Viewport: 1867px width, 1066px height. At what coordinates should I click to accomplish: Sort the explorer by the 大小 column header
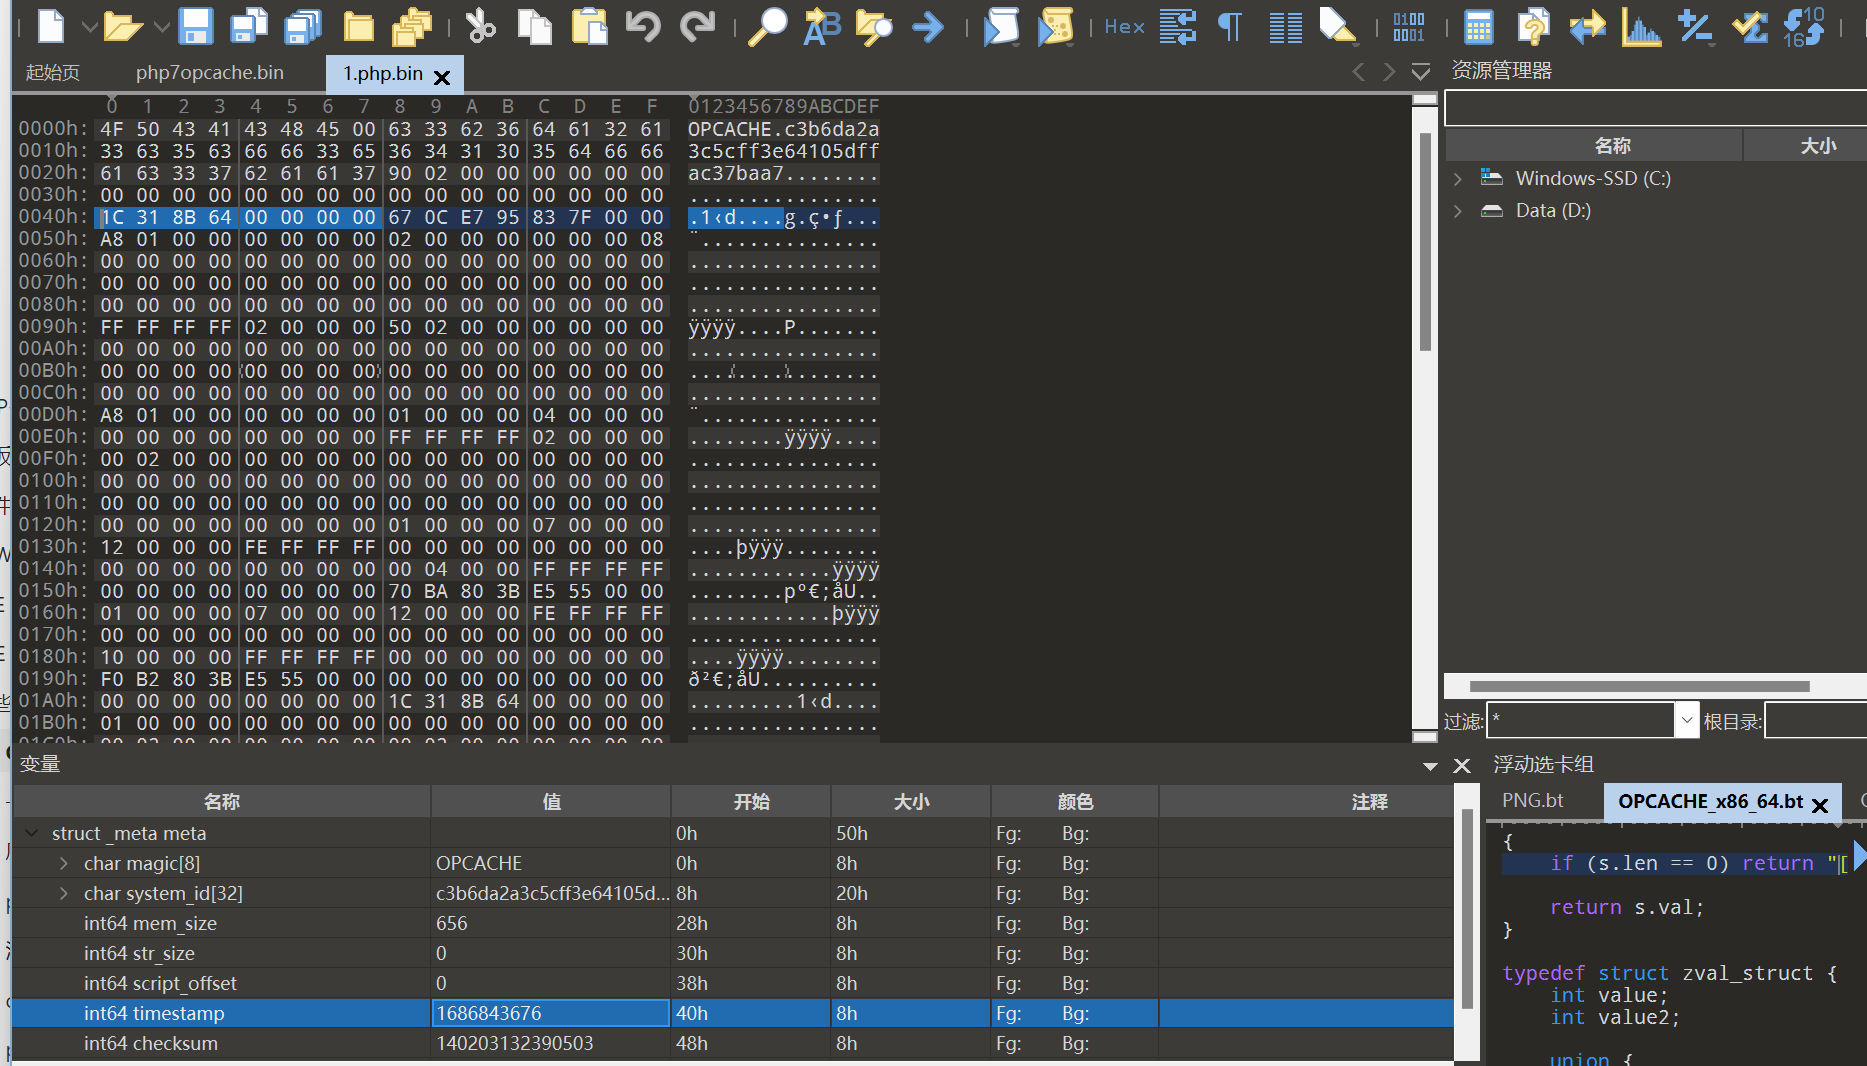[1806, 146]
